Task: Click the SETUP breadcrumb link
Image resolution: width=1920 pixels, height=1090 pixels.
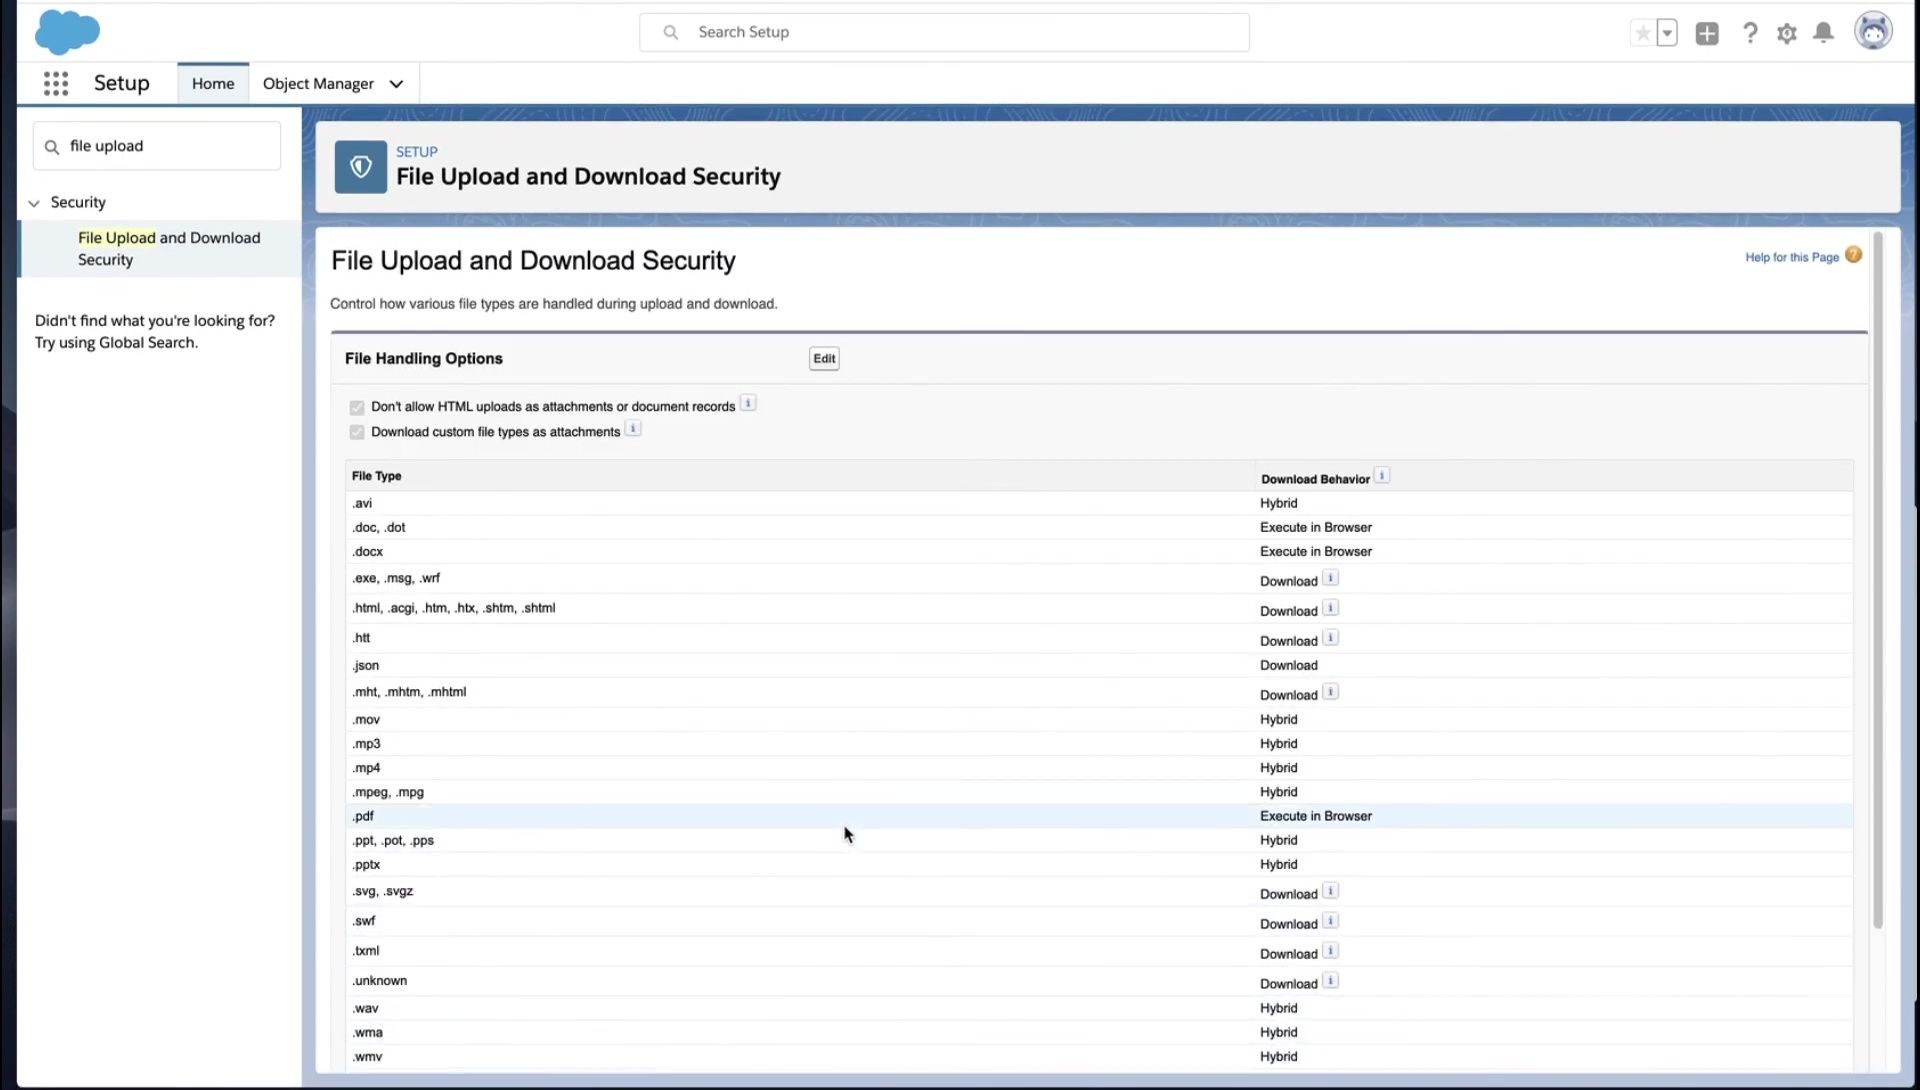Action: click(417, 152)
